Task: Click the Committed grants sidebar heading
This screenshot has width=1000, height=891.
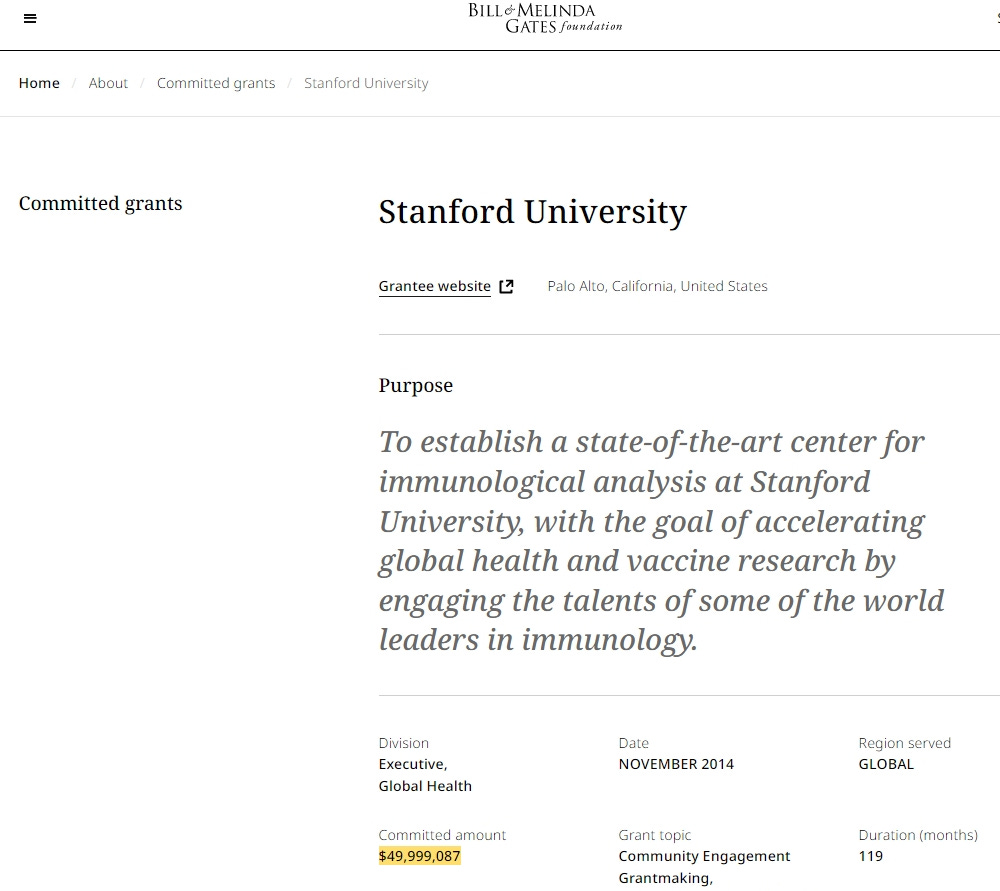Action: click(100, 203)
